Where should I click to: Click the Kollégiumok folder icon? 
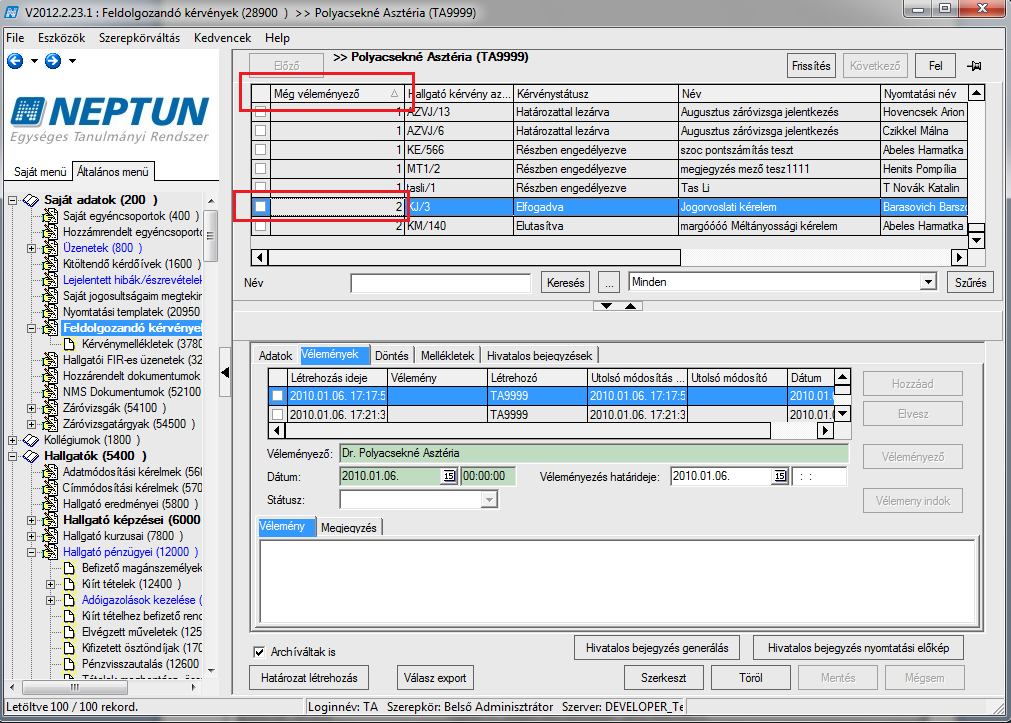click(x=31, y=440)
